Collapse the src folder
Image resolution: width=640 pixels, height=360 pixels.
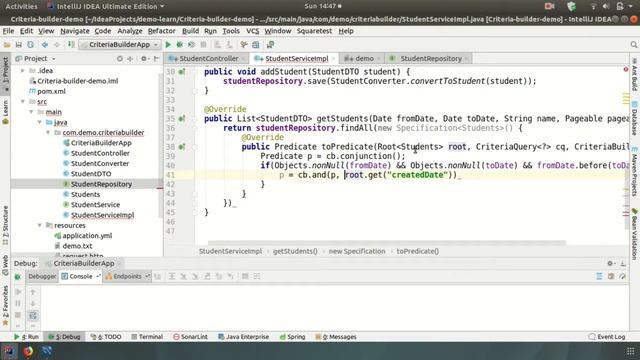(x=23, y=102)
